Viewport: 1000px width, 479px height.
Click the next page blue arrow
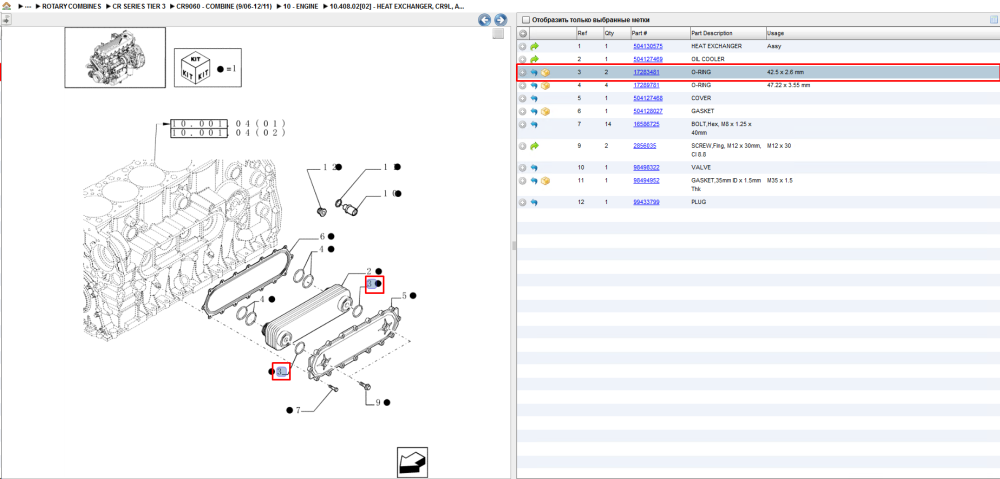click(501, 20)
